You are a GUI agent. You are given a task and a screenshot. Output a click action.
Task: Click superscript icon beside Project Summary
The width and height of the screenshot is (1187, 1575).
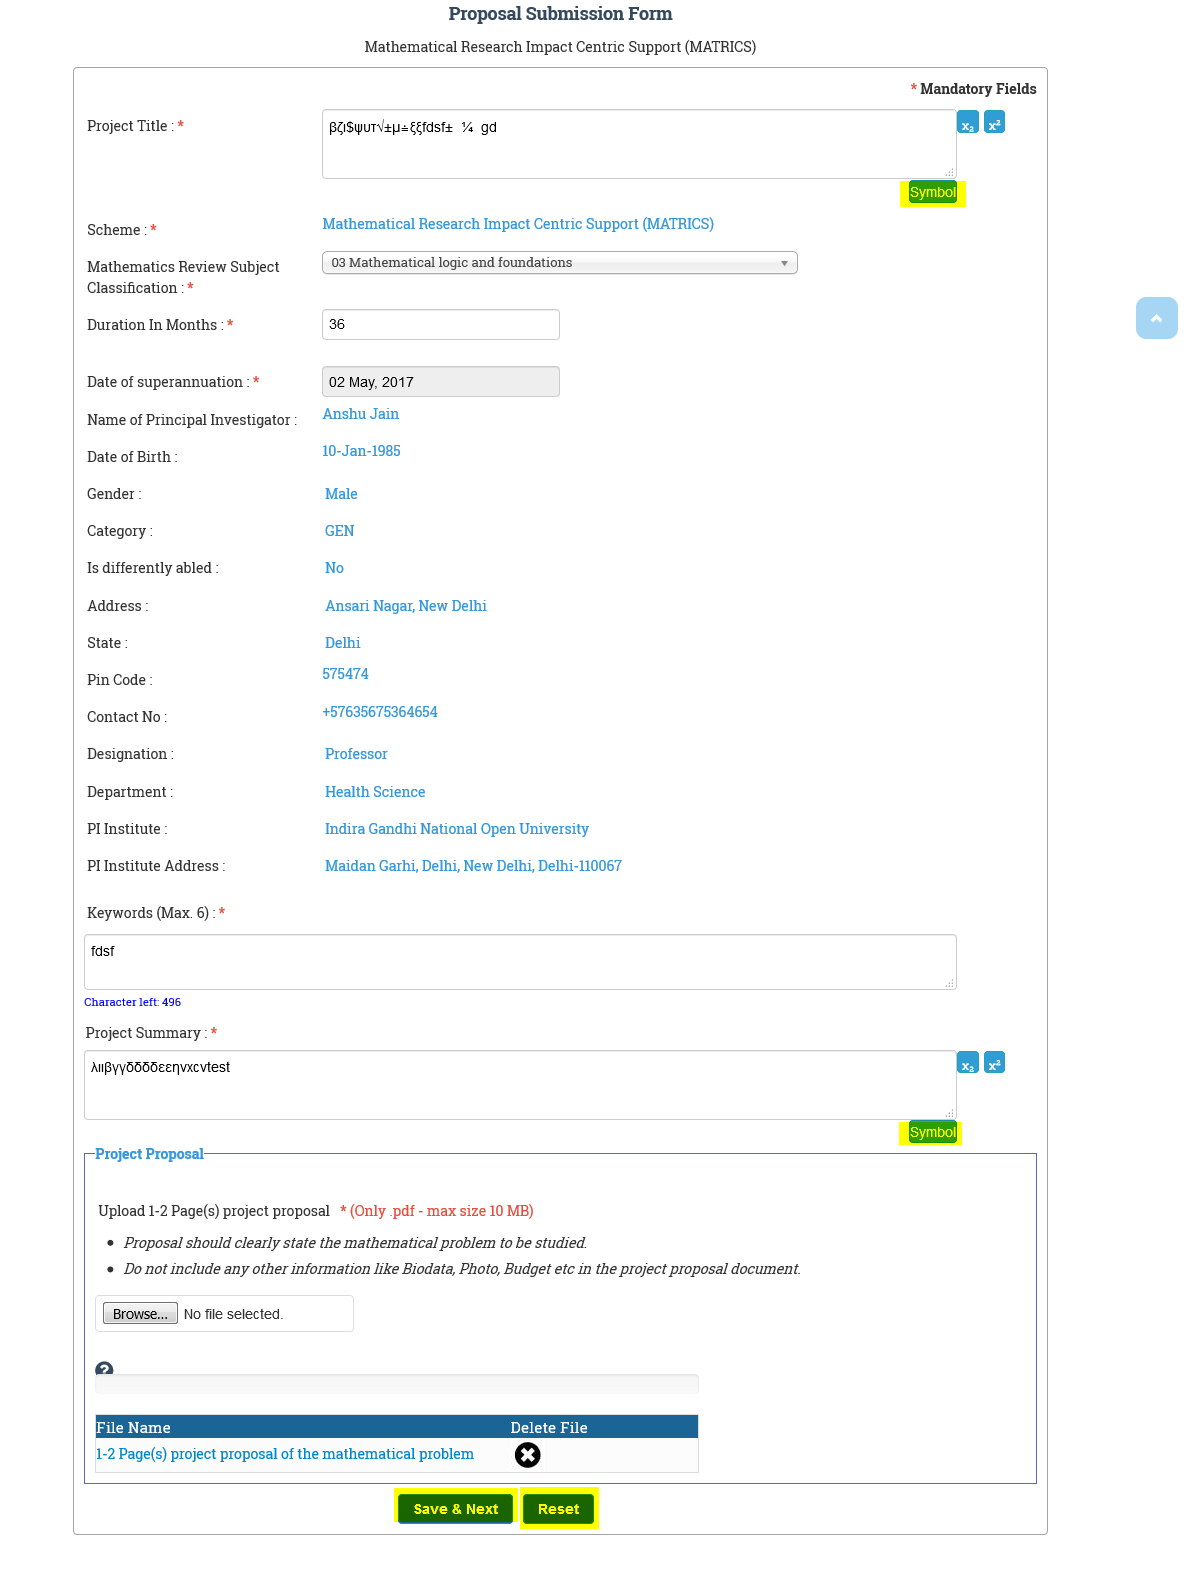pyautogui.click(x=994, y=1063)
